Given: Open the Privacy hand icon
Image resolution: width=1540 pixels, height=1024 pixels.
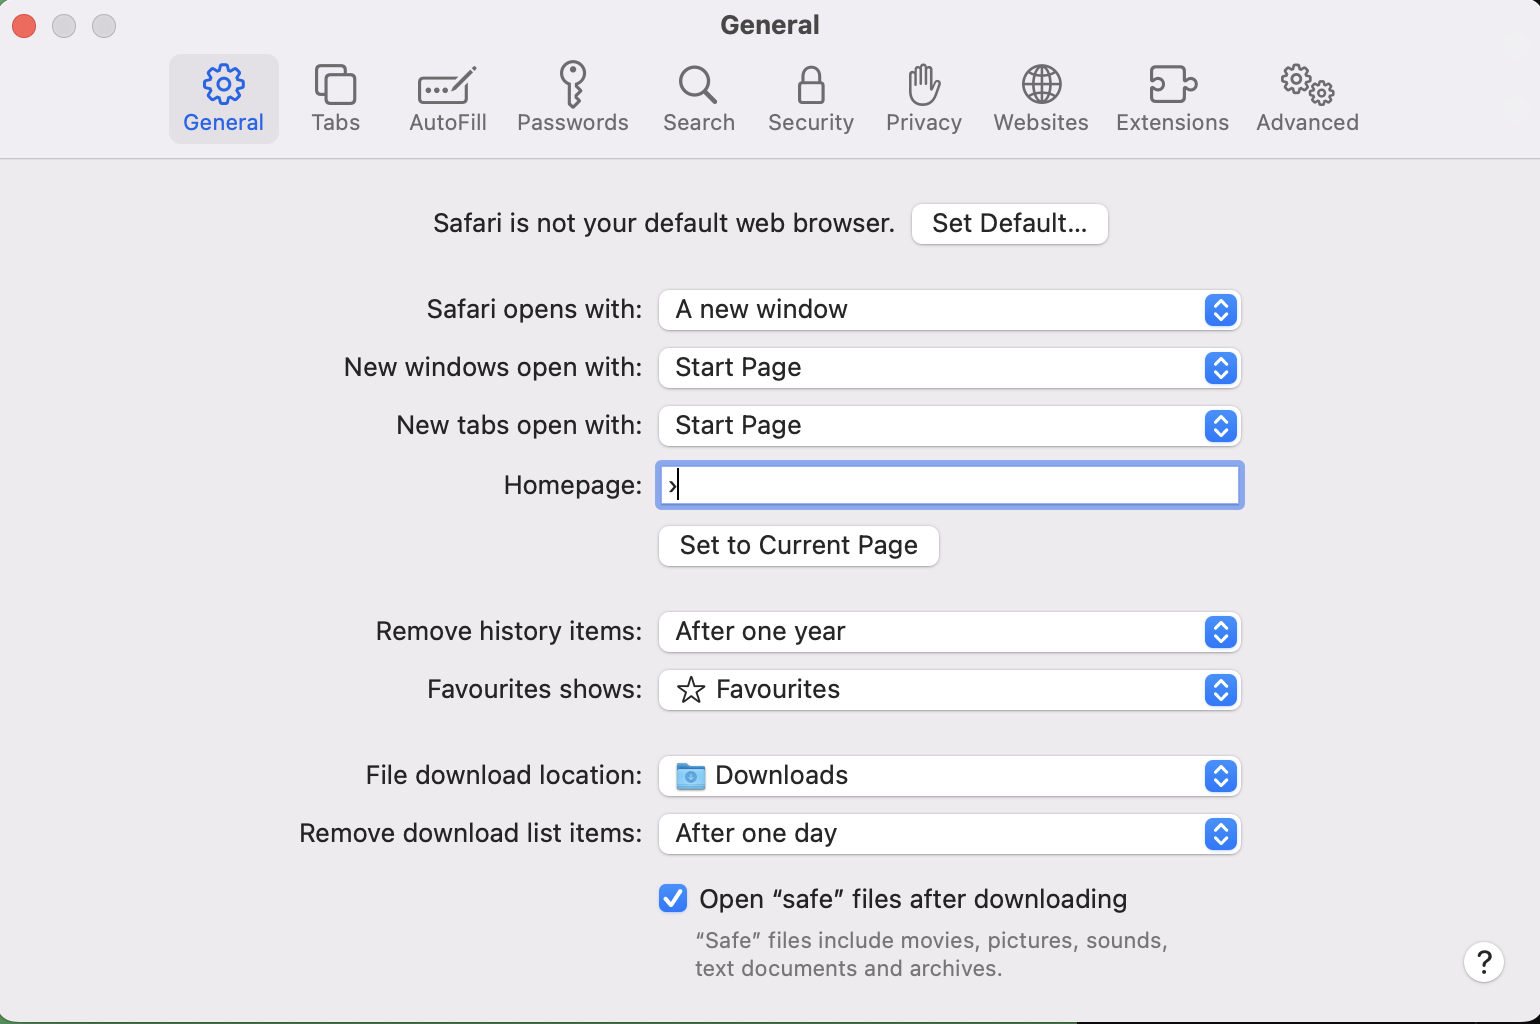Looking at the screenshot, I should coord(924,85).
